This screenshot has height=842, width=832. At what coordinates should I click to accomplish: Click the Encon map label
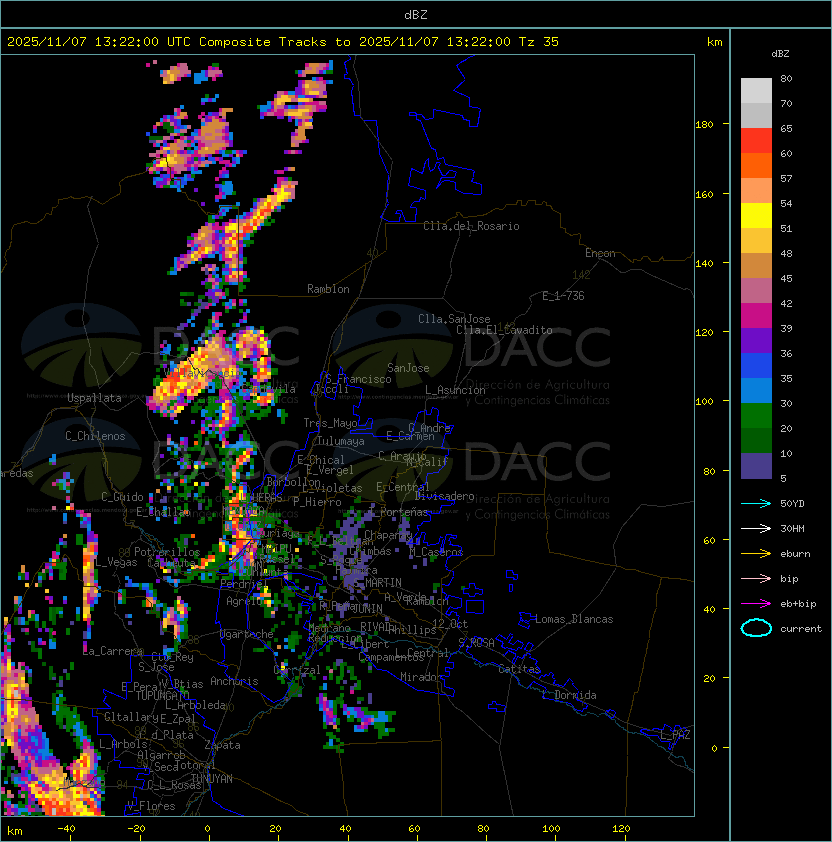[600, 253]
